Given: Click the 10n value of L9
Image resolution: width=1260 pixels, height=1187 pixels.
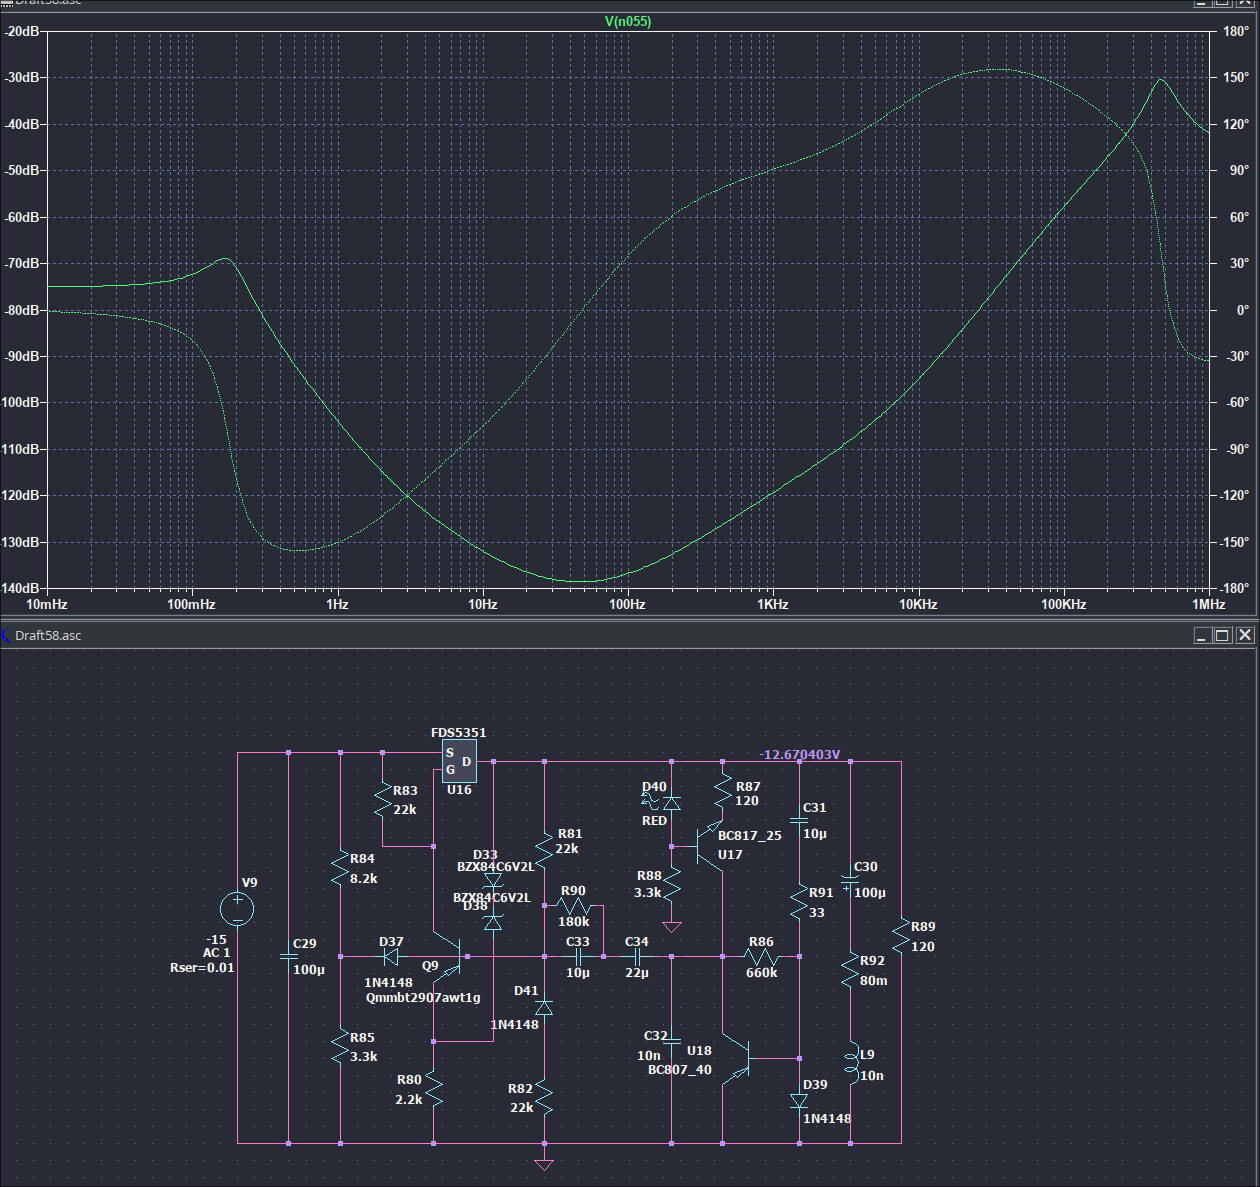Looking at the screenshot, I should [872, 1075].
